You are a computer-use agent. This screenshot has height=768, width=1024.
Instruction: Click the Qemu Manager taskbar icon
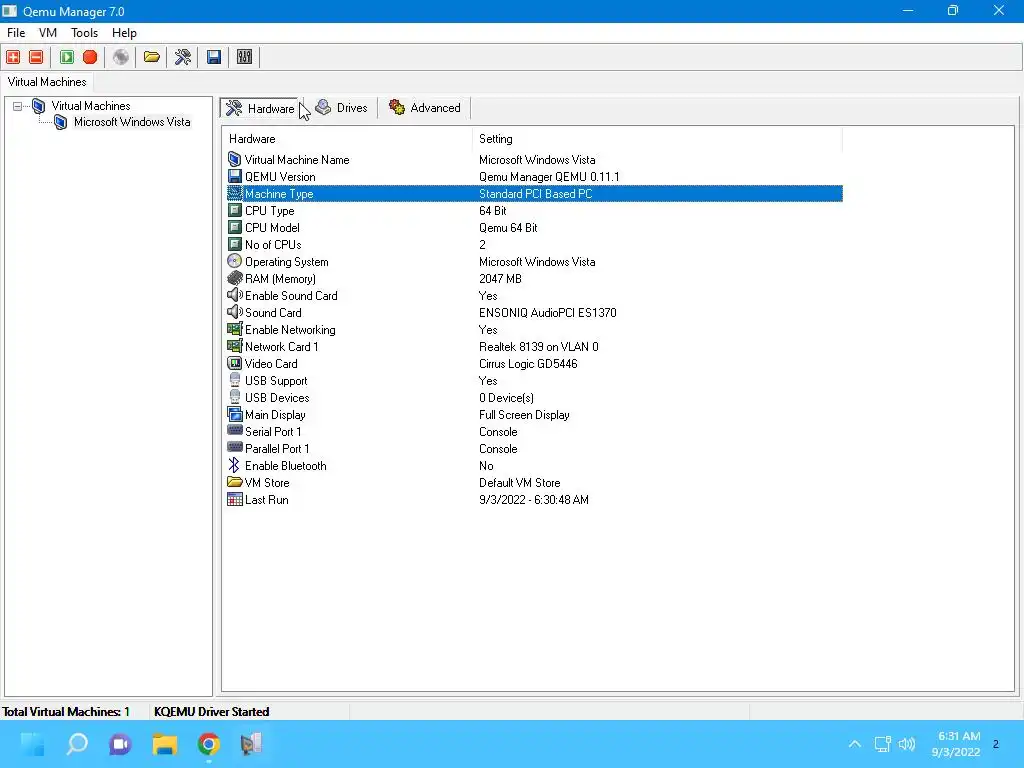(251, 744)
